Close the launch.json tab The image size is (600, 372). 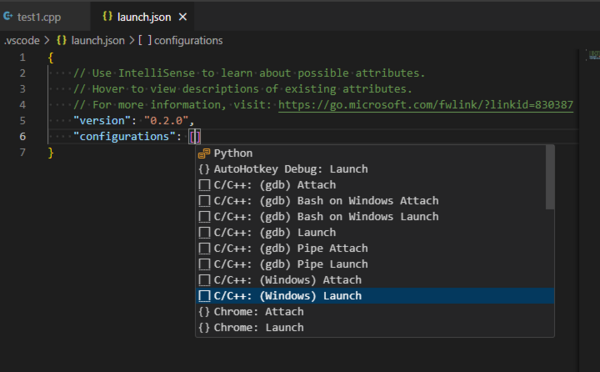pos(183,17)
